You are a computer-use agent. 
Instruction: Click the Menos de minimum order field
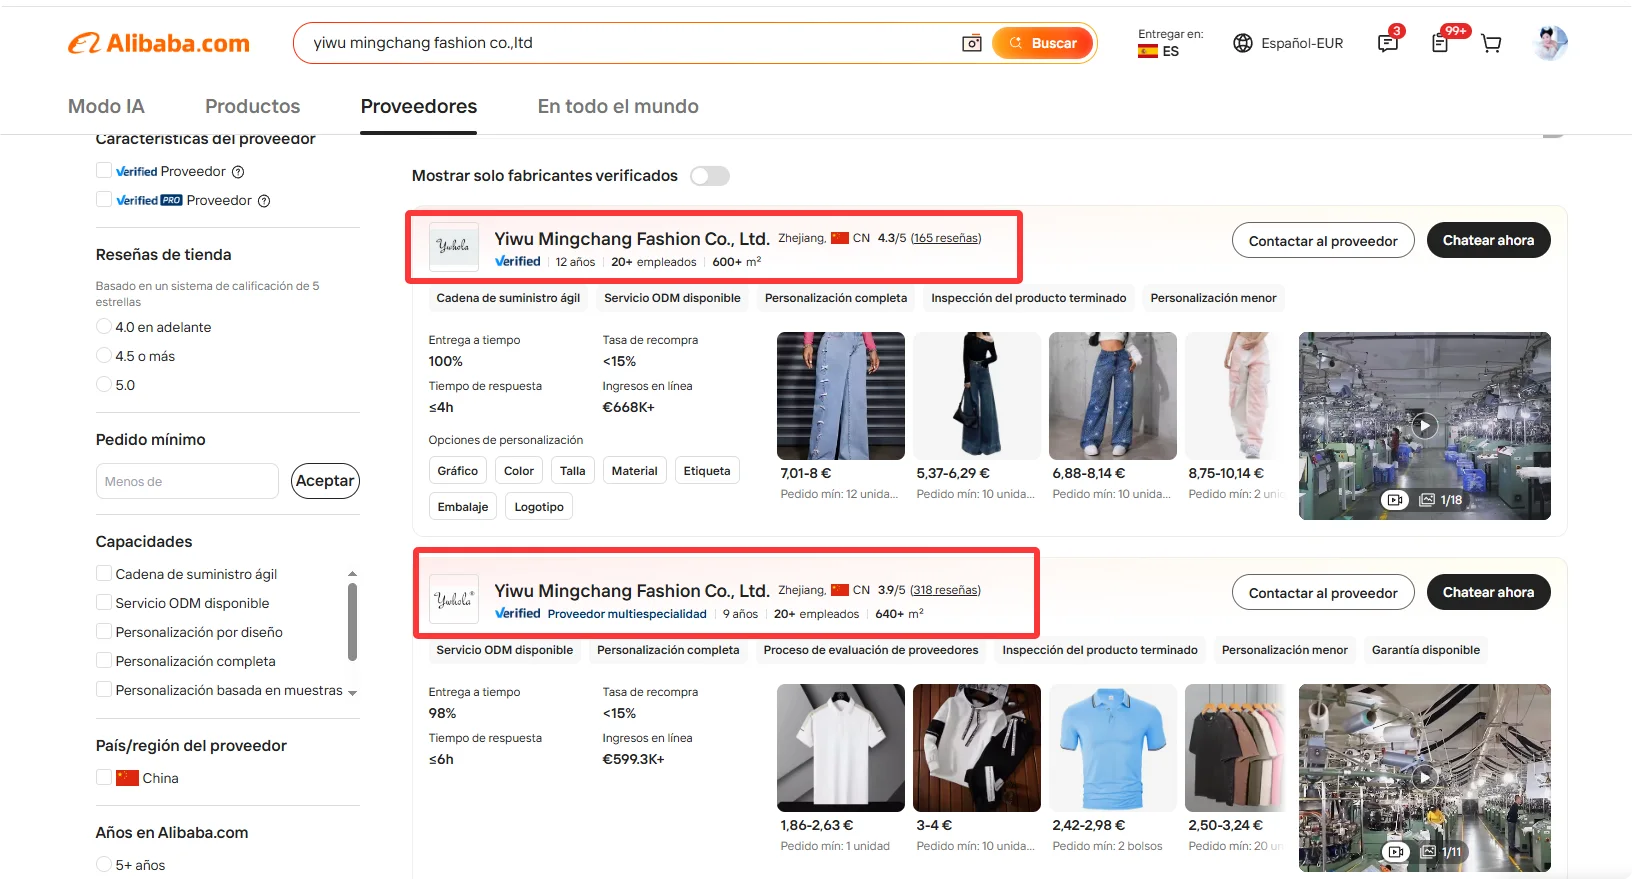click(187, 481)
